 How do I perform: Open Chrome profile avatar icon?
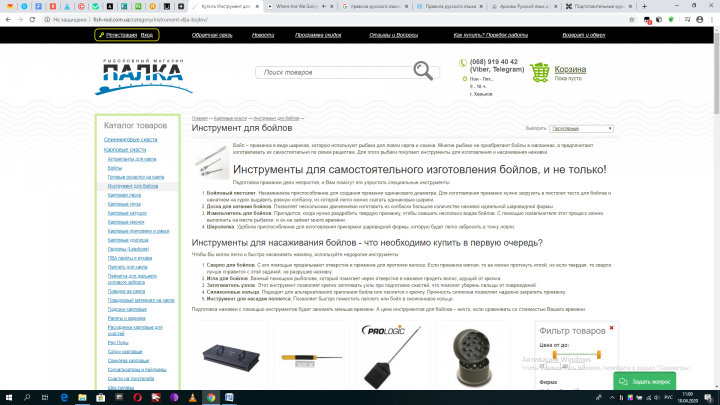[700, 20]
